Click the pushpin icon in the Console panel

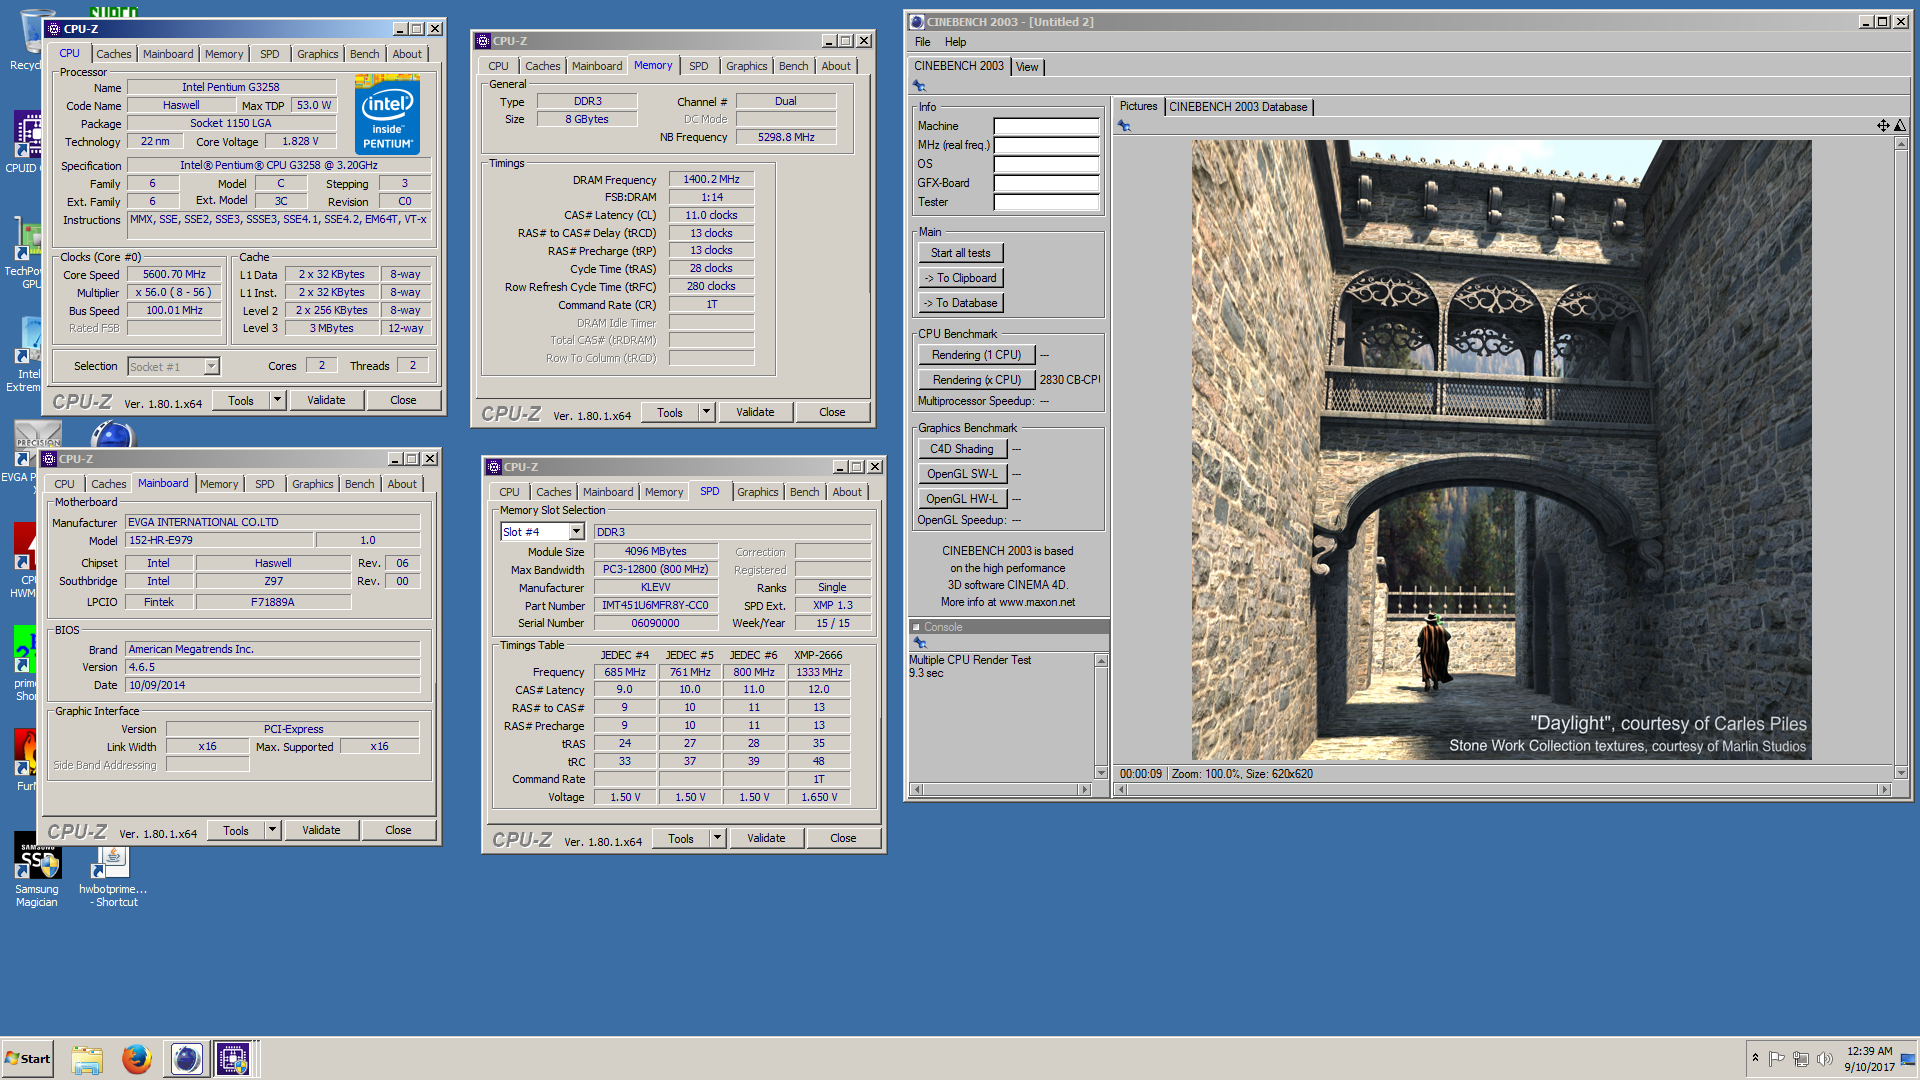tap(920, 643)
